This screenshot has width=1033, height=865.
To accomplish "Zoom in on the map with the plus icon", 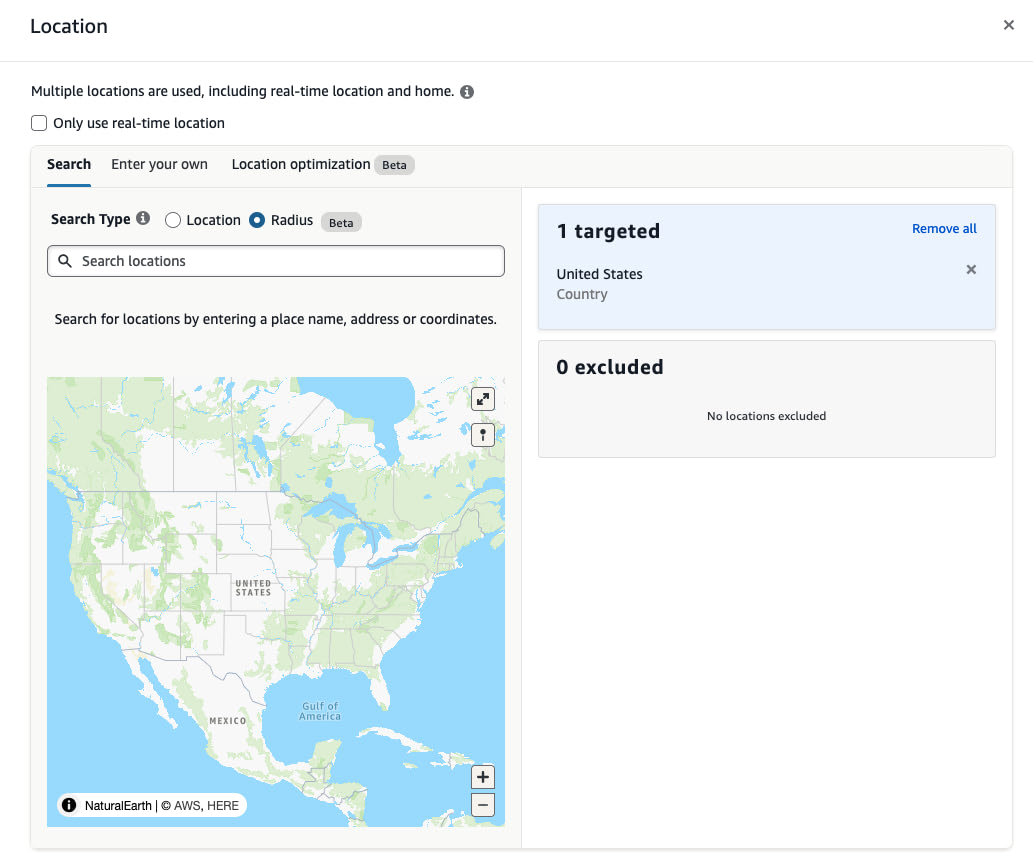I will [482, 777].
